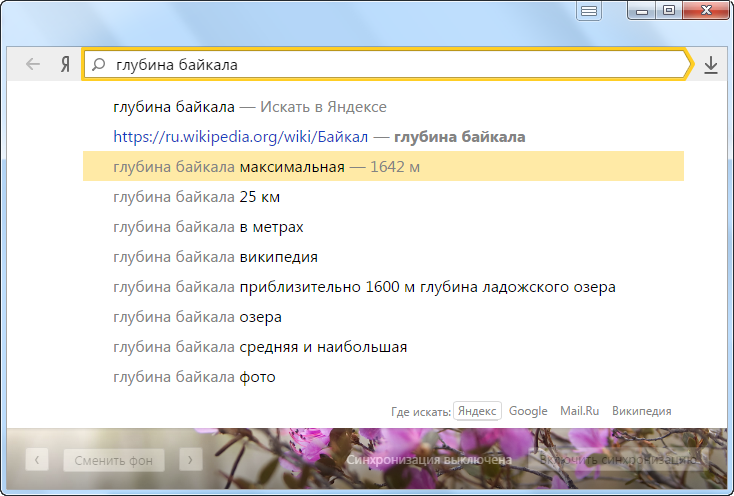
Task: Open the downloads arrow icon
Action: click(711, 65)
